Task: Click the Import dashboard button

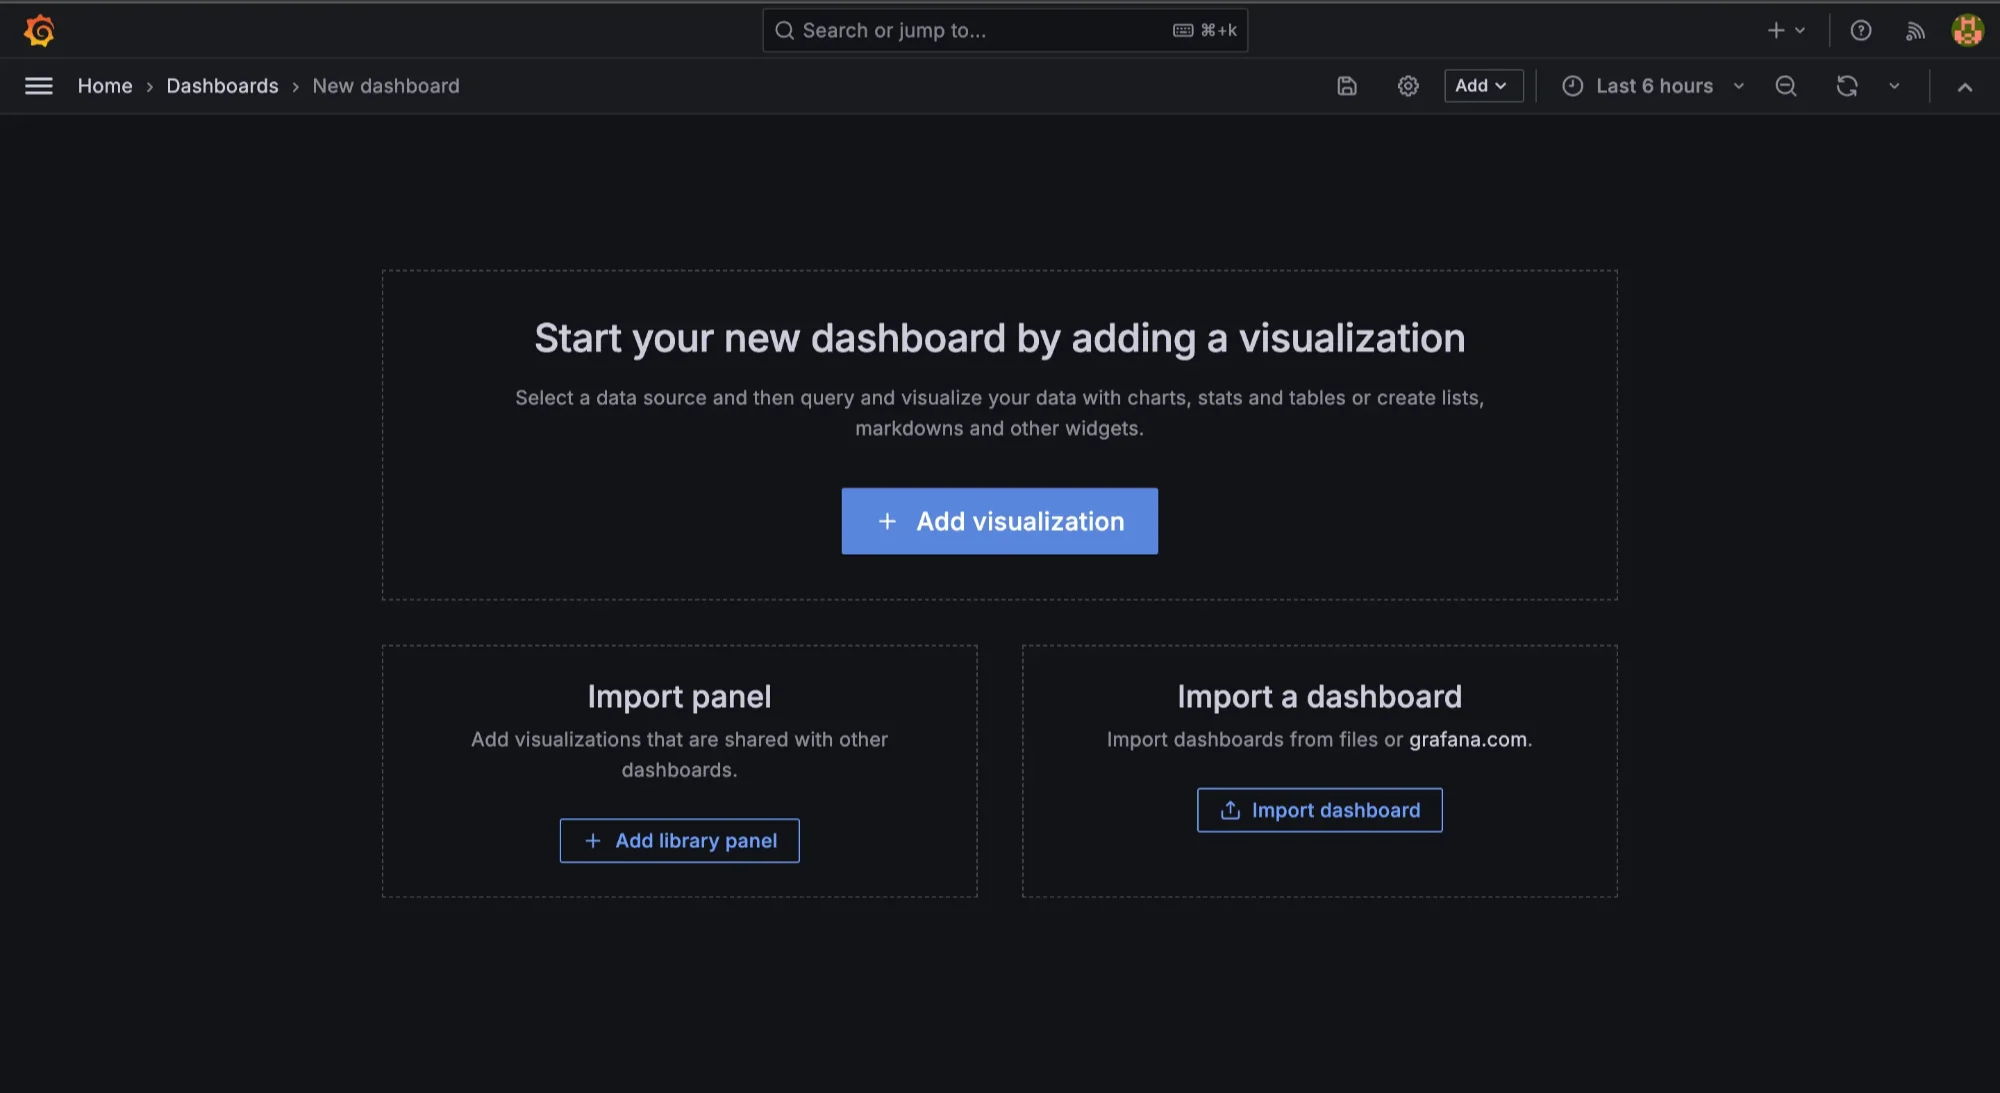Action: point(1320,810)
